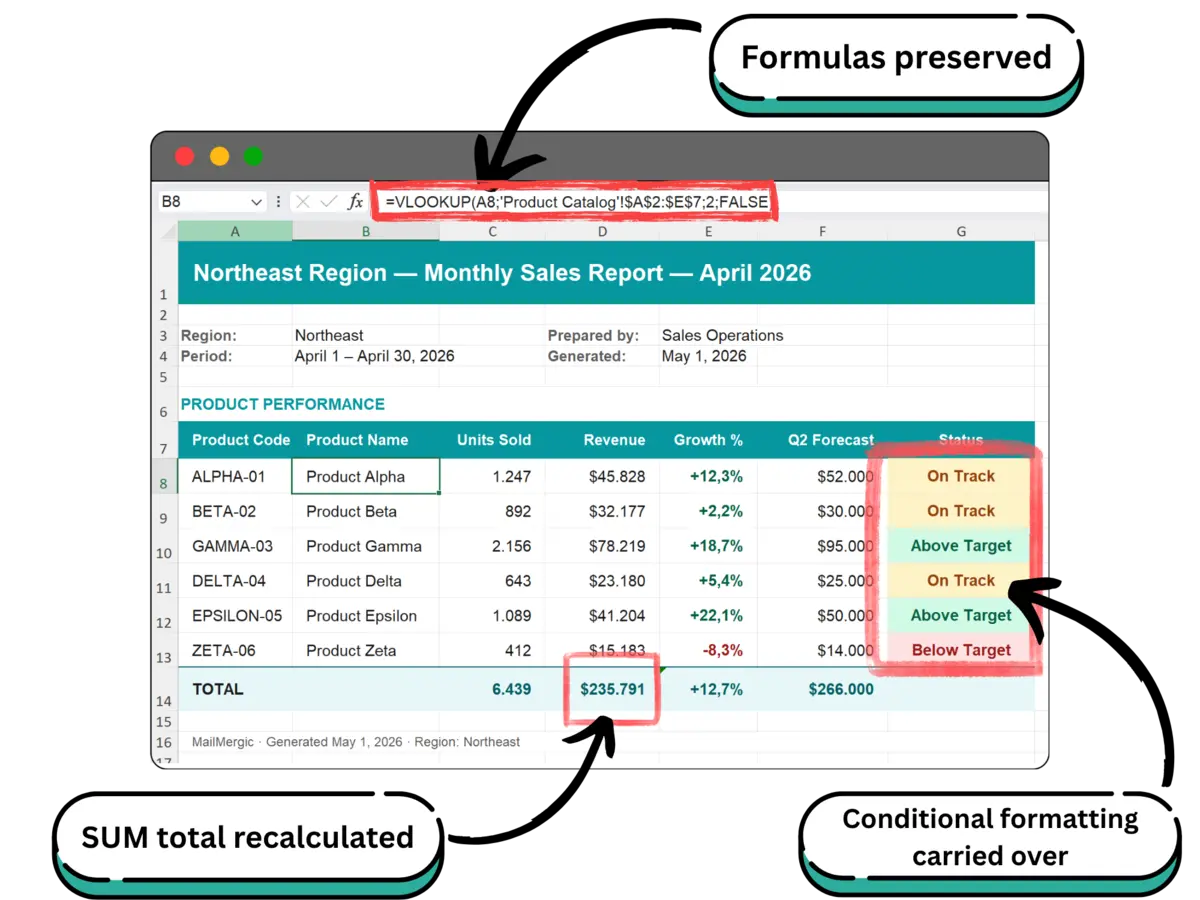Viewport: 1200px width, 900px height.
Task: Click the enter checkmark icon in formula bar
Action: (x=328, y=202)
